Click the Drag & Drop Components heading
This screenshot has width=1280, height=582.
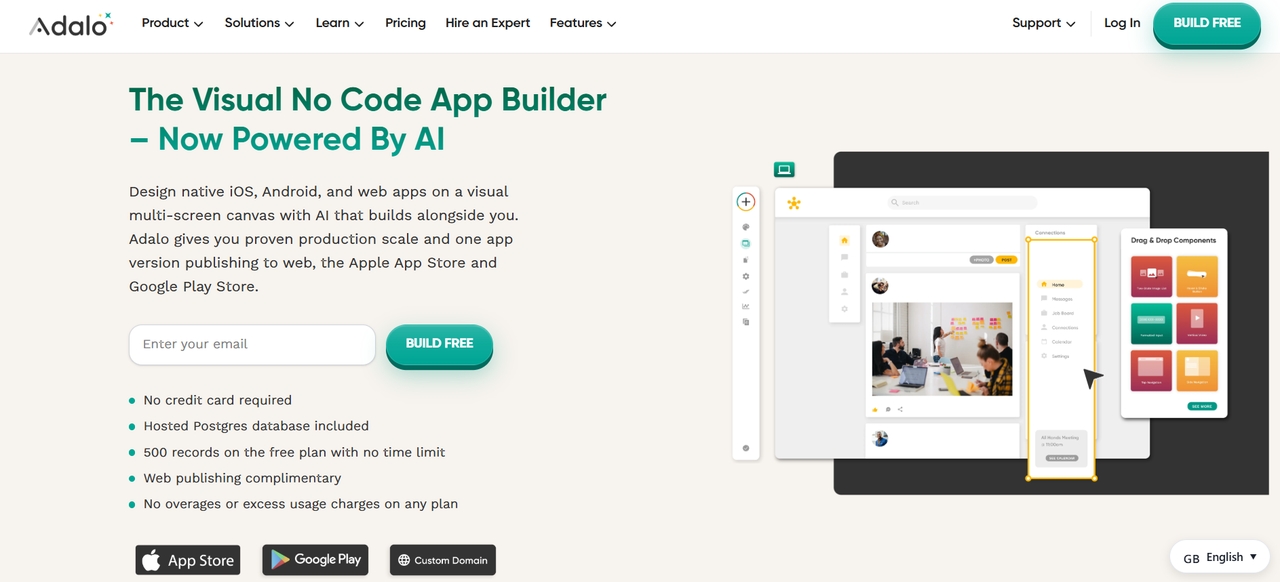1173,240
